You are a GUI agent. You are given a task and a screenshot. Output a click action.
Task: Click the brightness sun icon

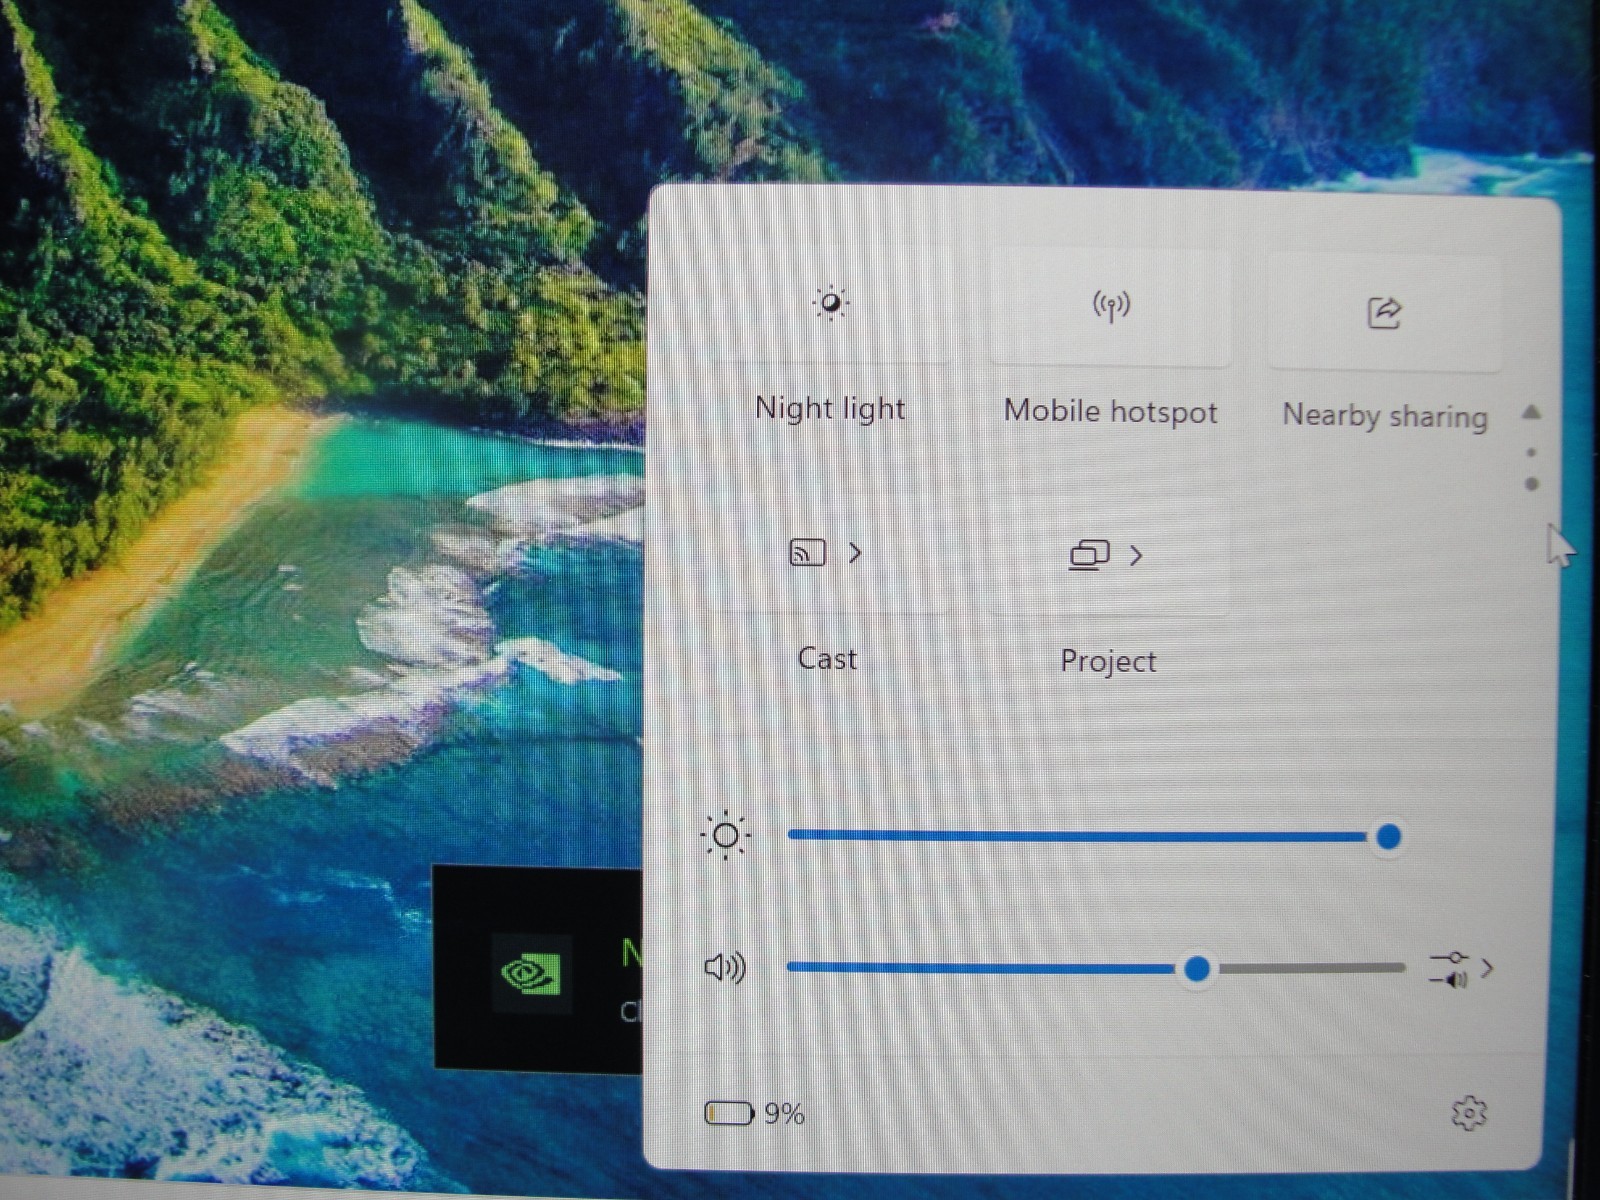(726, 836)
